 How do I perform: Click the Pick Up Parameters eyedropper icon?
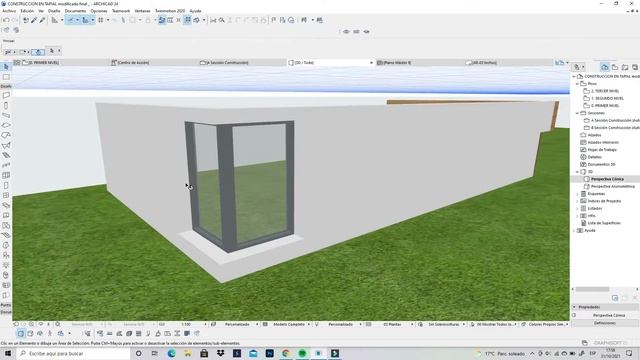[x=34, y=20]
